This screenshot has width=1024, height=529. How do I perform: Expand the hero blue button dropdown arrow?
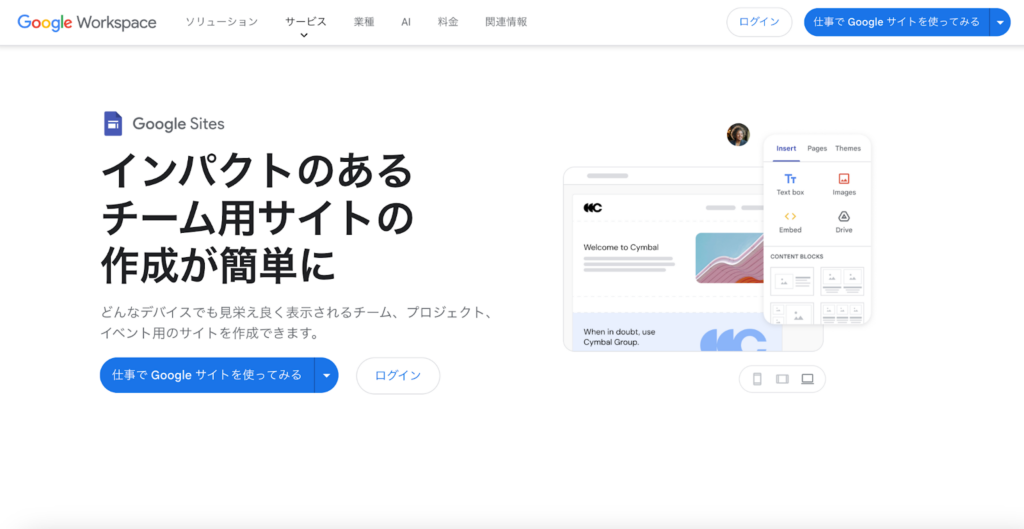[327, 375]
